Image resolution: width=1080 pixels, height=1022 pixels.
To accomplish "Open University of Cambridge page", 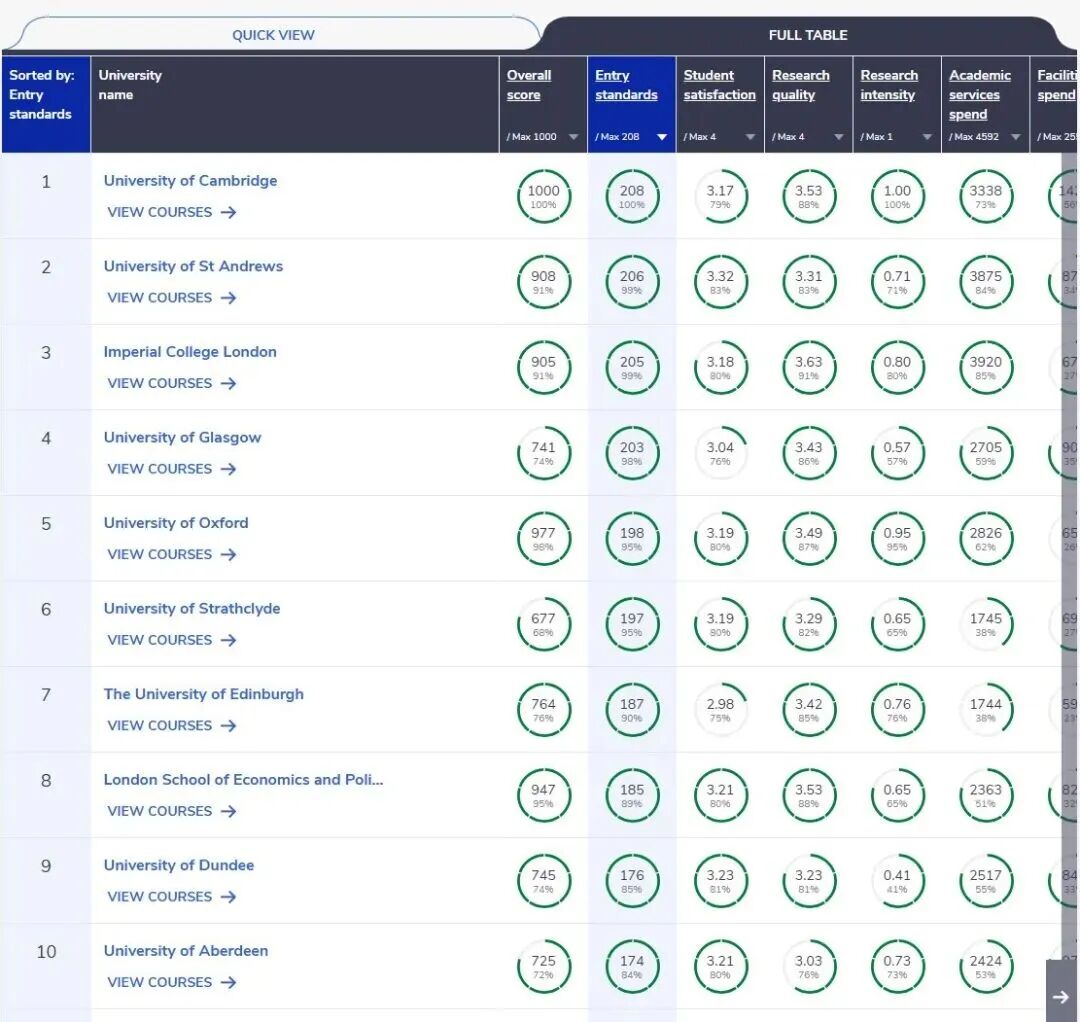I will [x=190, y=180].
